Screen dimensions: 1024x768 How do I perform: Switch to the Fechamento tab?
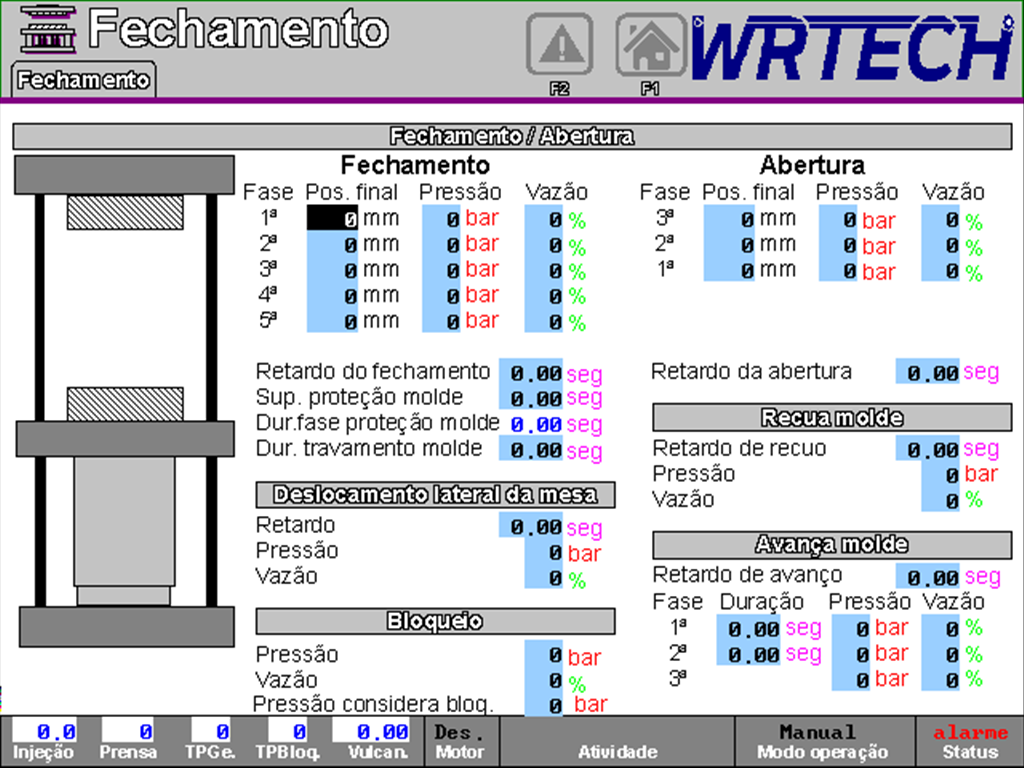point(82,80)
